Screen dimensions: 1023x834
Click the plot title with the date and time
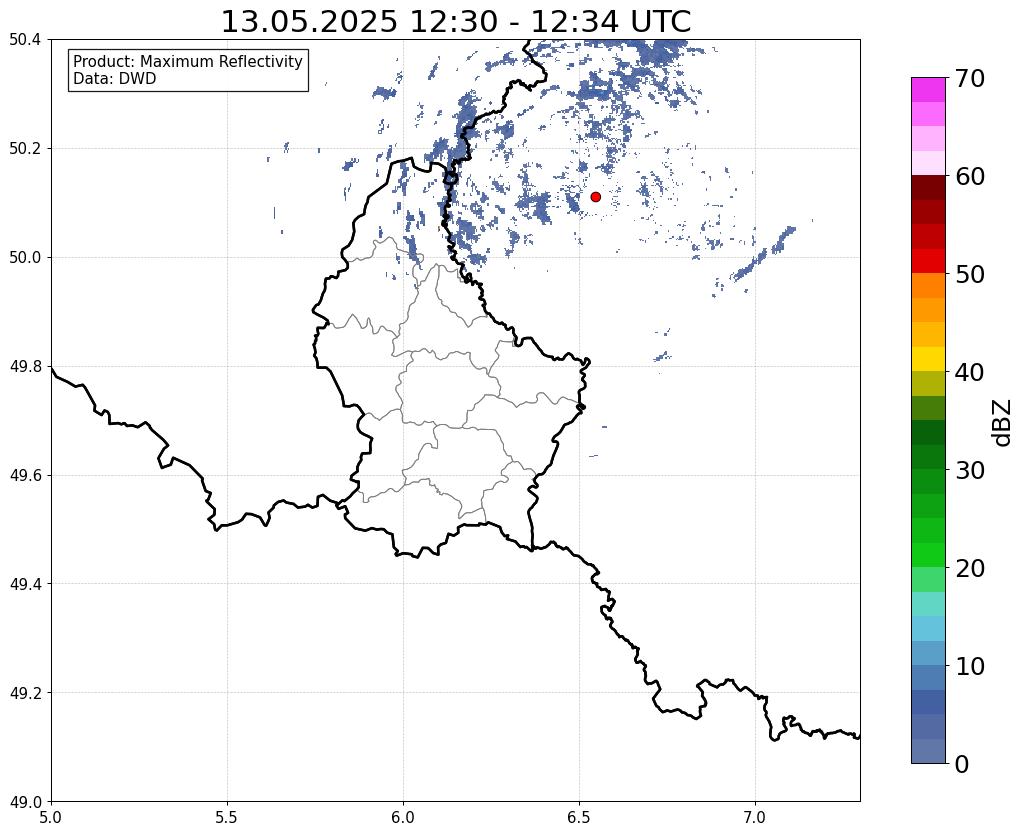pos(455,22)
